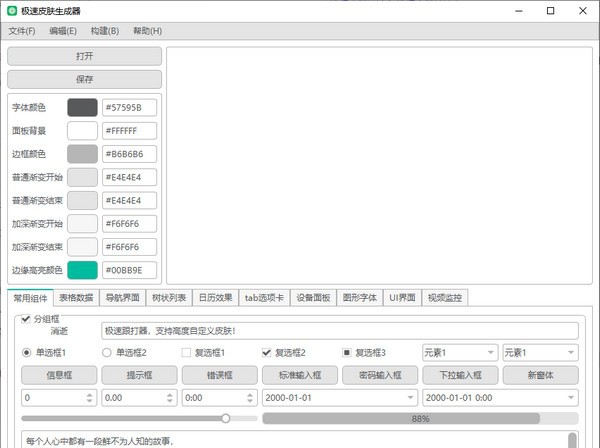This screenshot has width=600, height=448.
Task: Click the 极速皮肤生成器 app icon in title bar
Action: click(x=12, y=11)
